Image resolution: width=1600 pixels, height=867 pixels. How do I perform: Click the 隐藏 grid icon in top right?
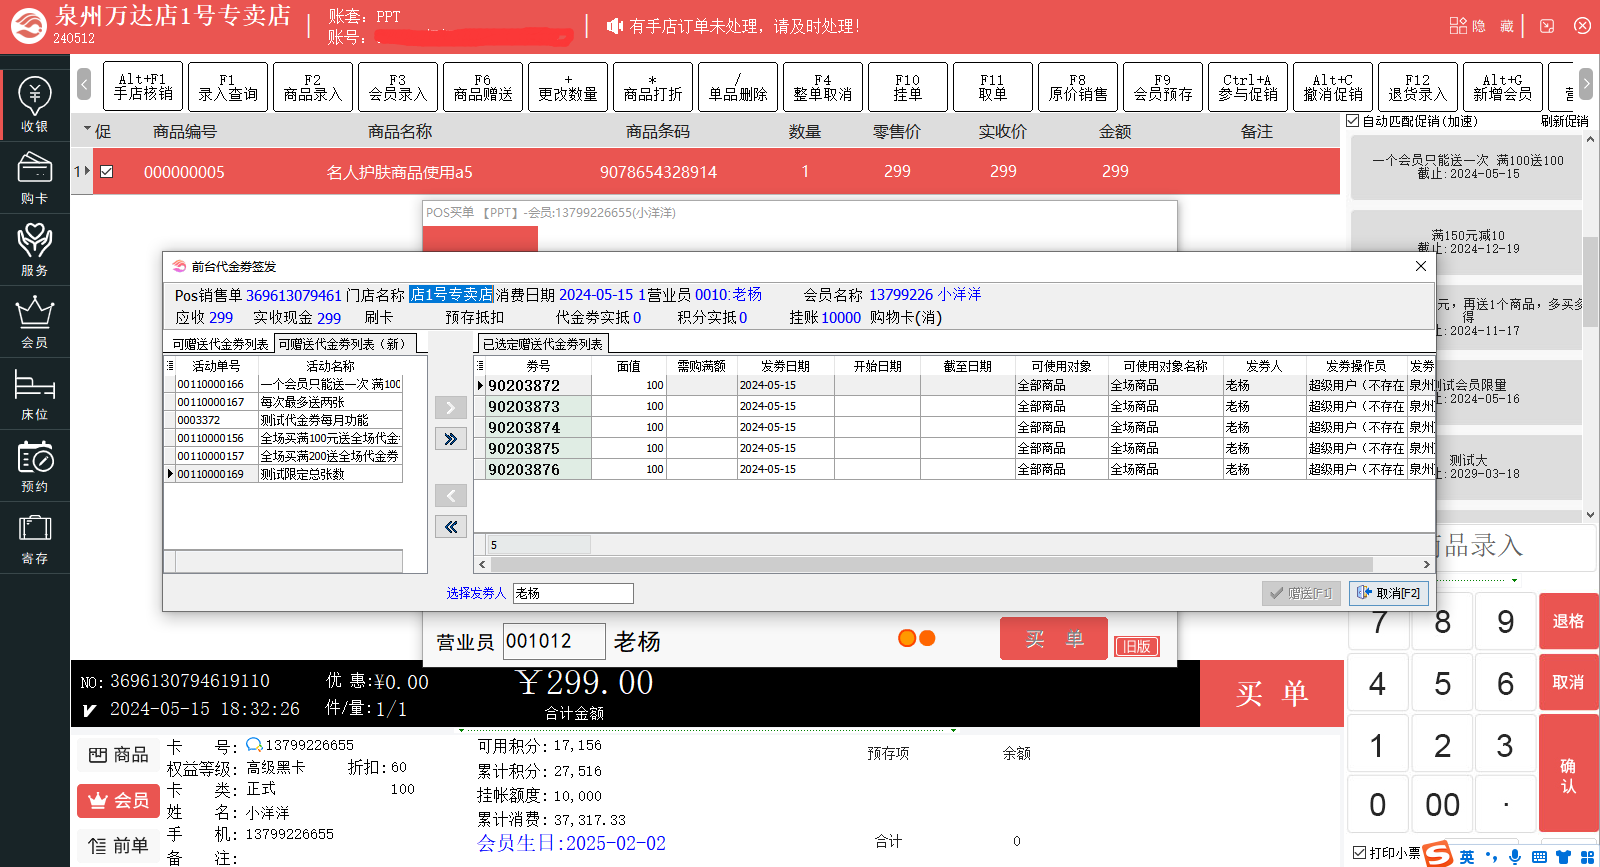coord(1458,26)
